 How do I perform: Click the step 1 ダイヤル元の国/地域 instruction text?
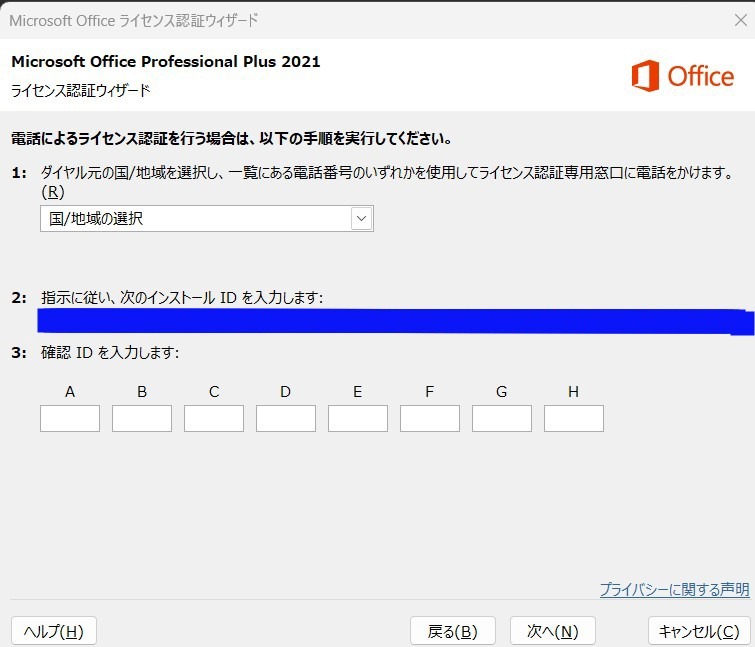click(x=387, y=181)
